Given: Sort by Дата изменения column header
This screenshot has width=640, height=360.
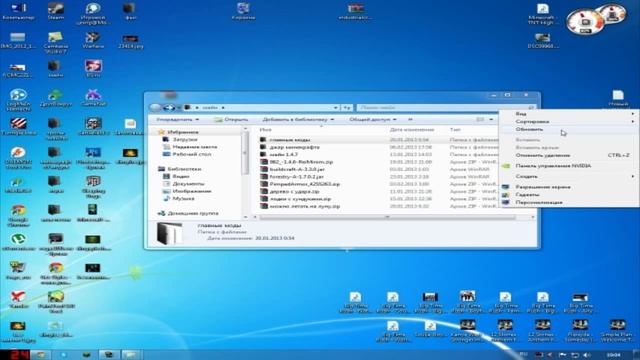Looking at the screenshot, I should click(x=411, y=130).
